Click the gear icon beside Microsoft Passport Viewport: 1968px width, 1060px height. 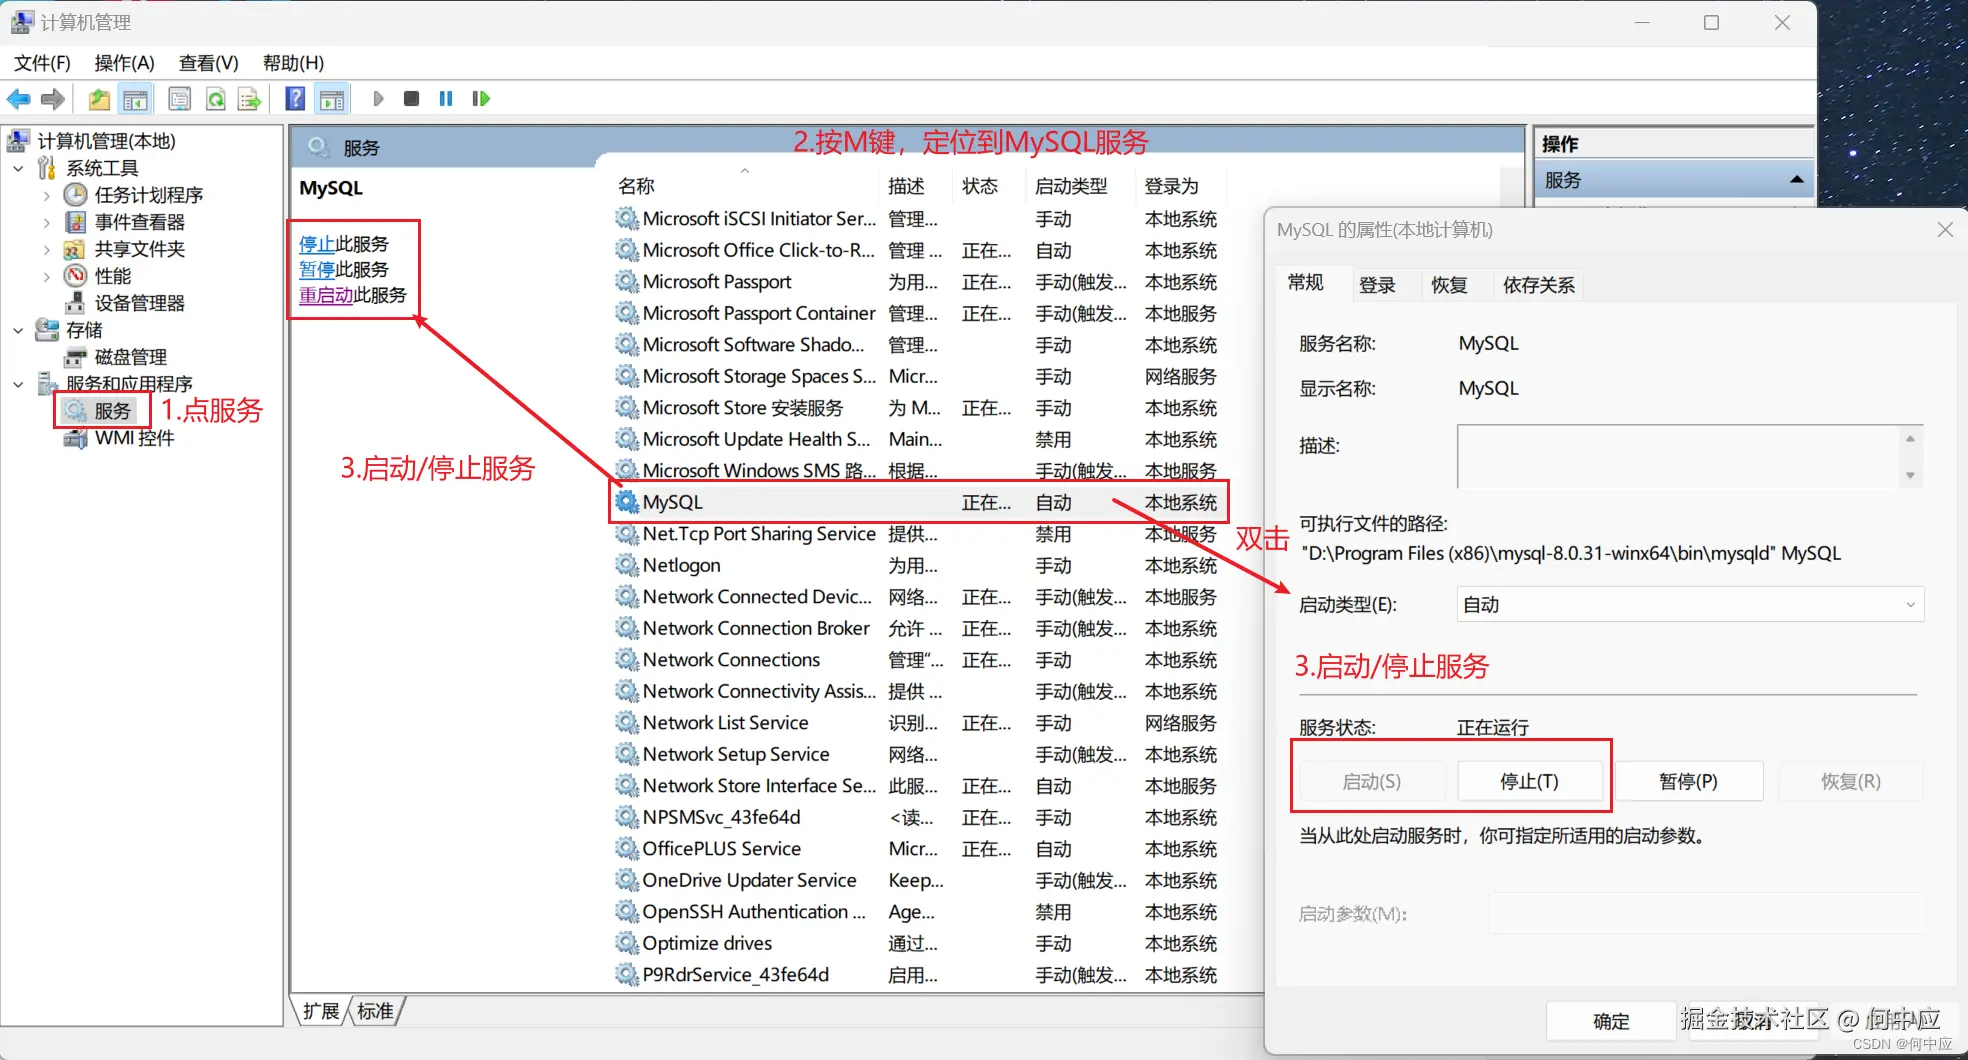click(627, 282)
